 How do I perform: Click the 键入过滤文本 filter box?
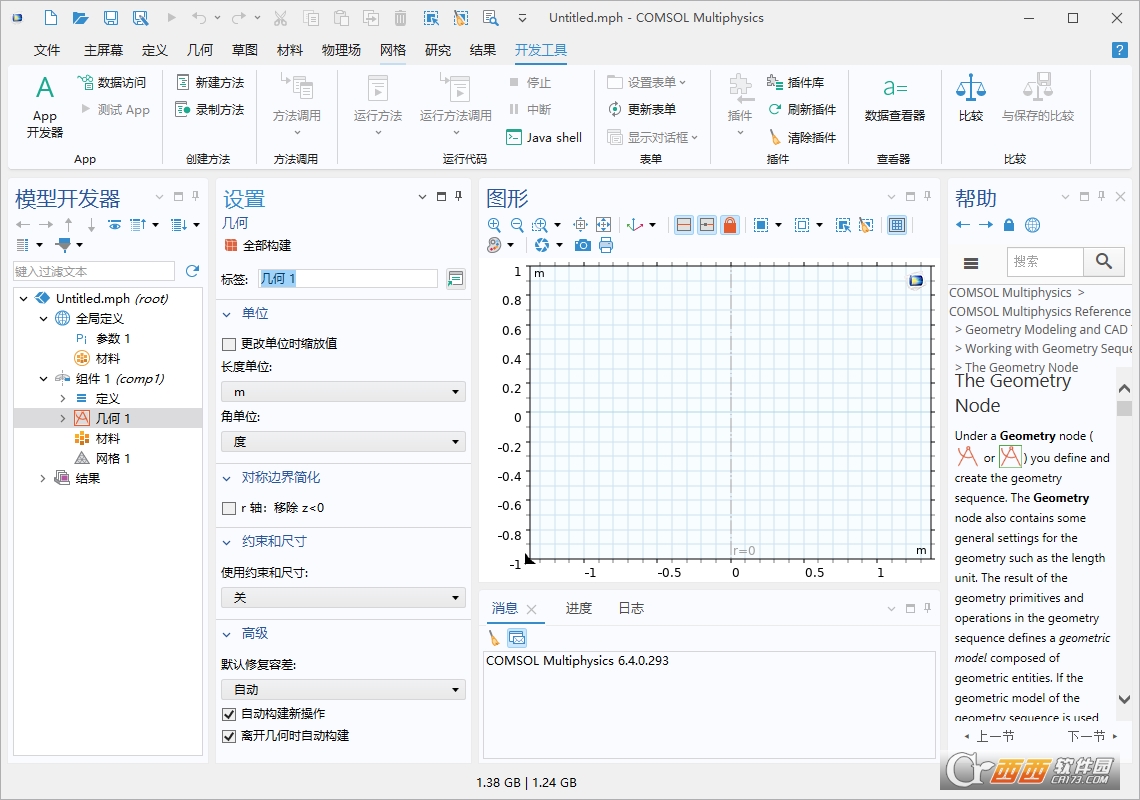[94, 271]
